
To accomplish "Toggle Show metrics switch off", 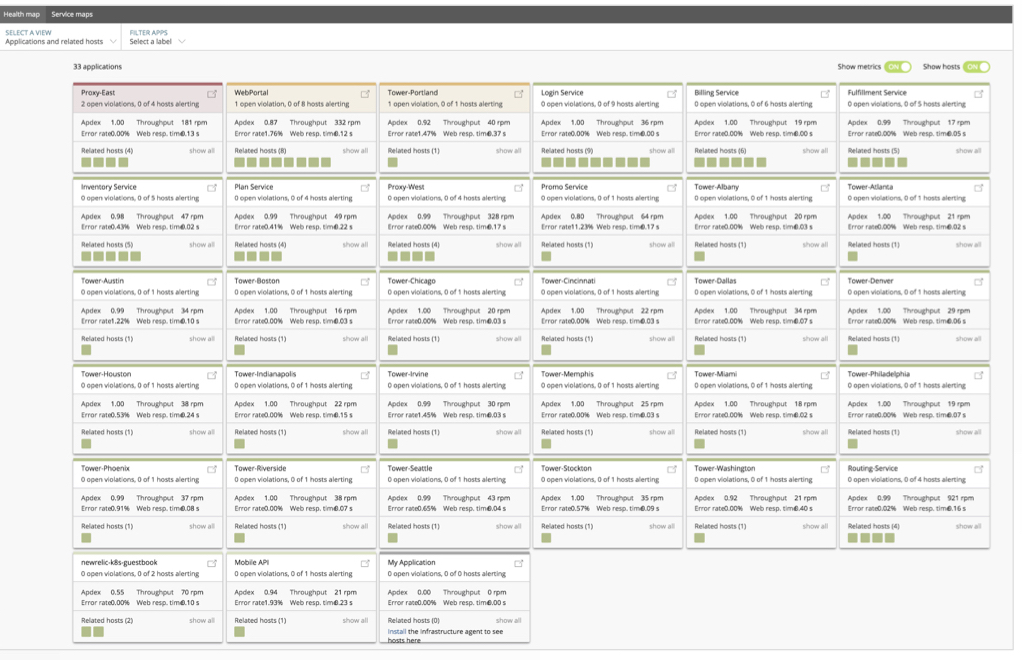I will 898,66.
